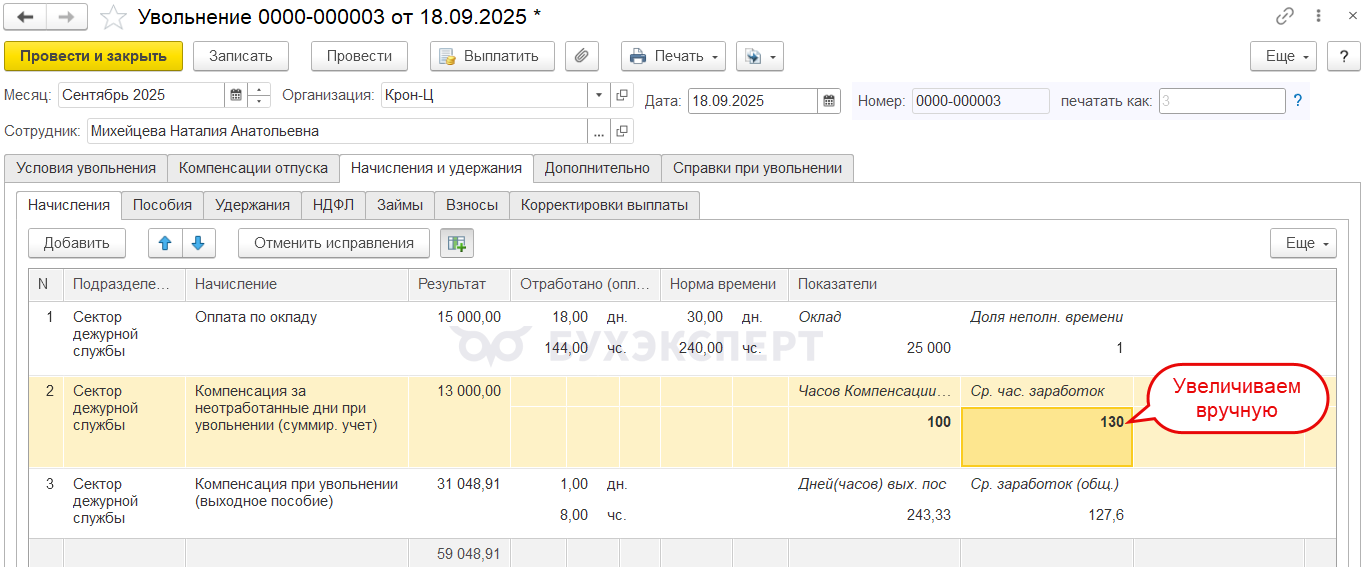Choose employee via the ellipsis button
1364x567 pixels.
coord(599,131)
